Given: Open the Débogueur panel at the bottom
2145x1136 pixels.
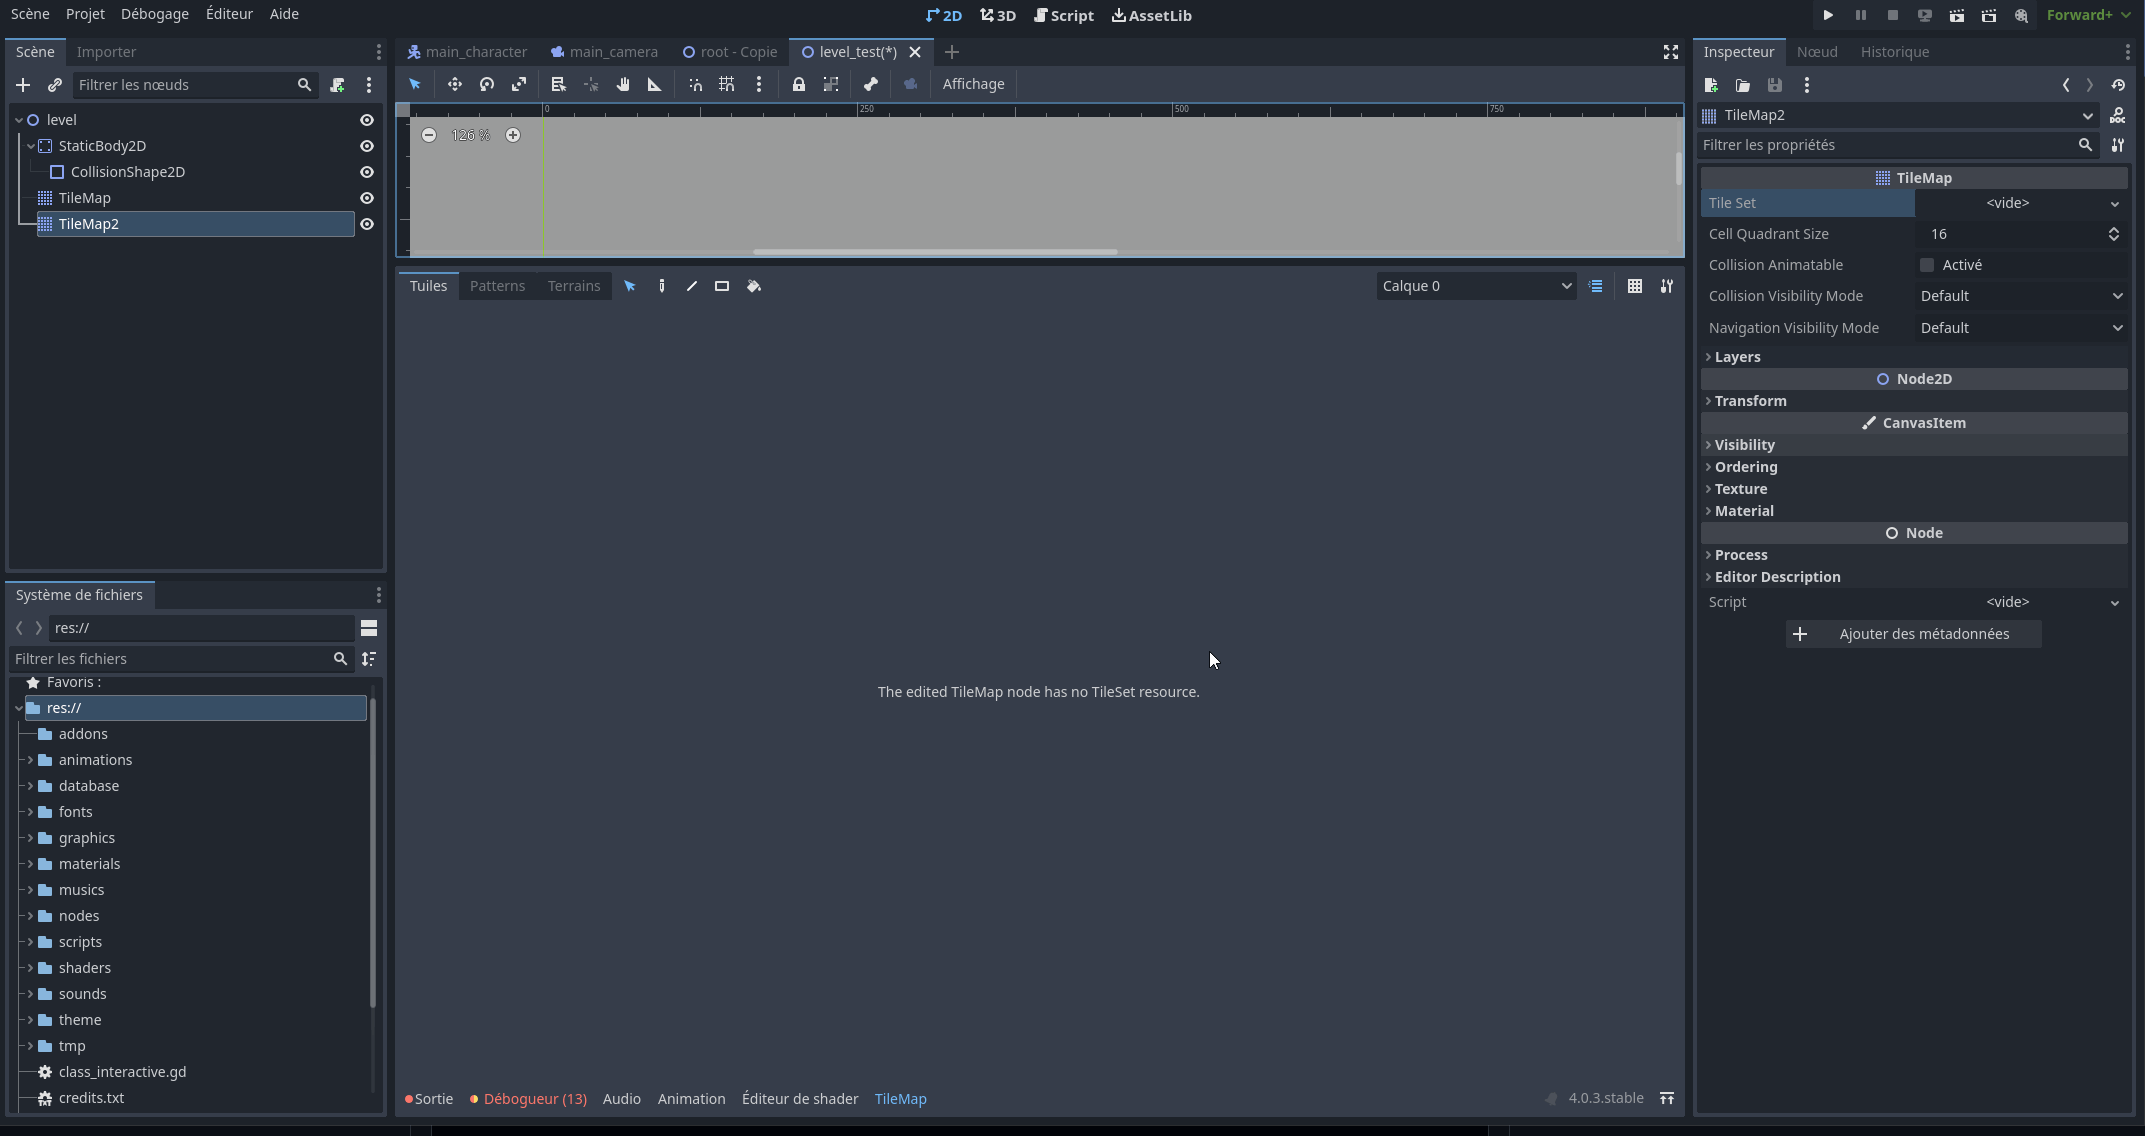Looking at the screenshot, I should coord(528,1098).
